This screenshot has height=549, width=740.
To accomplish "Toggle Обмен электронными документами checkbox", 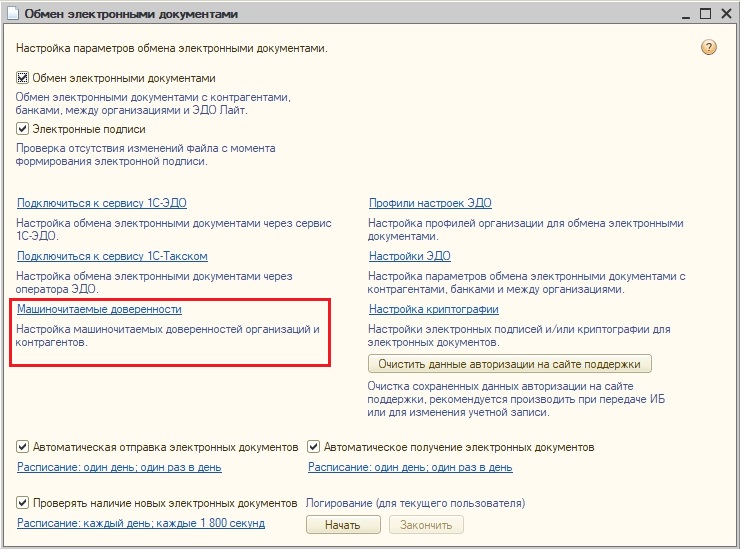I will point(22,77).
